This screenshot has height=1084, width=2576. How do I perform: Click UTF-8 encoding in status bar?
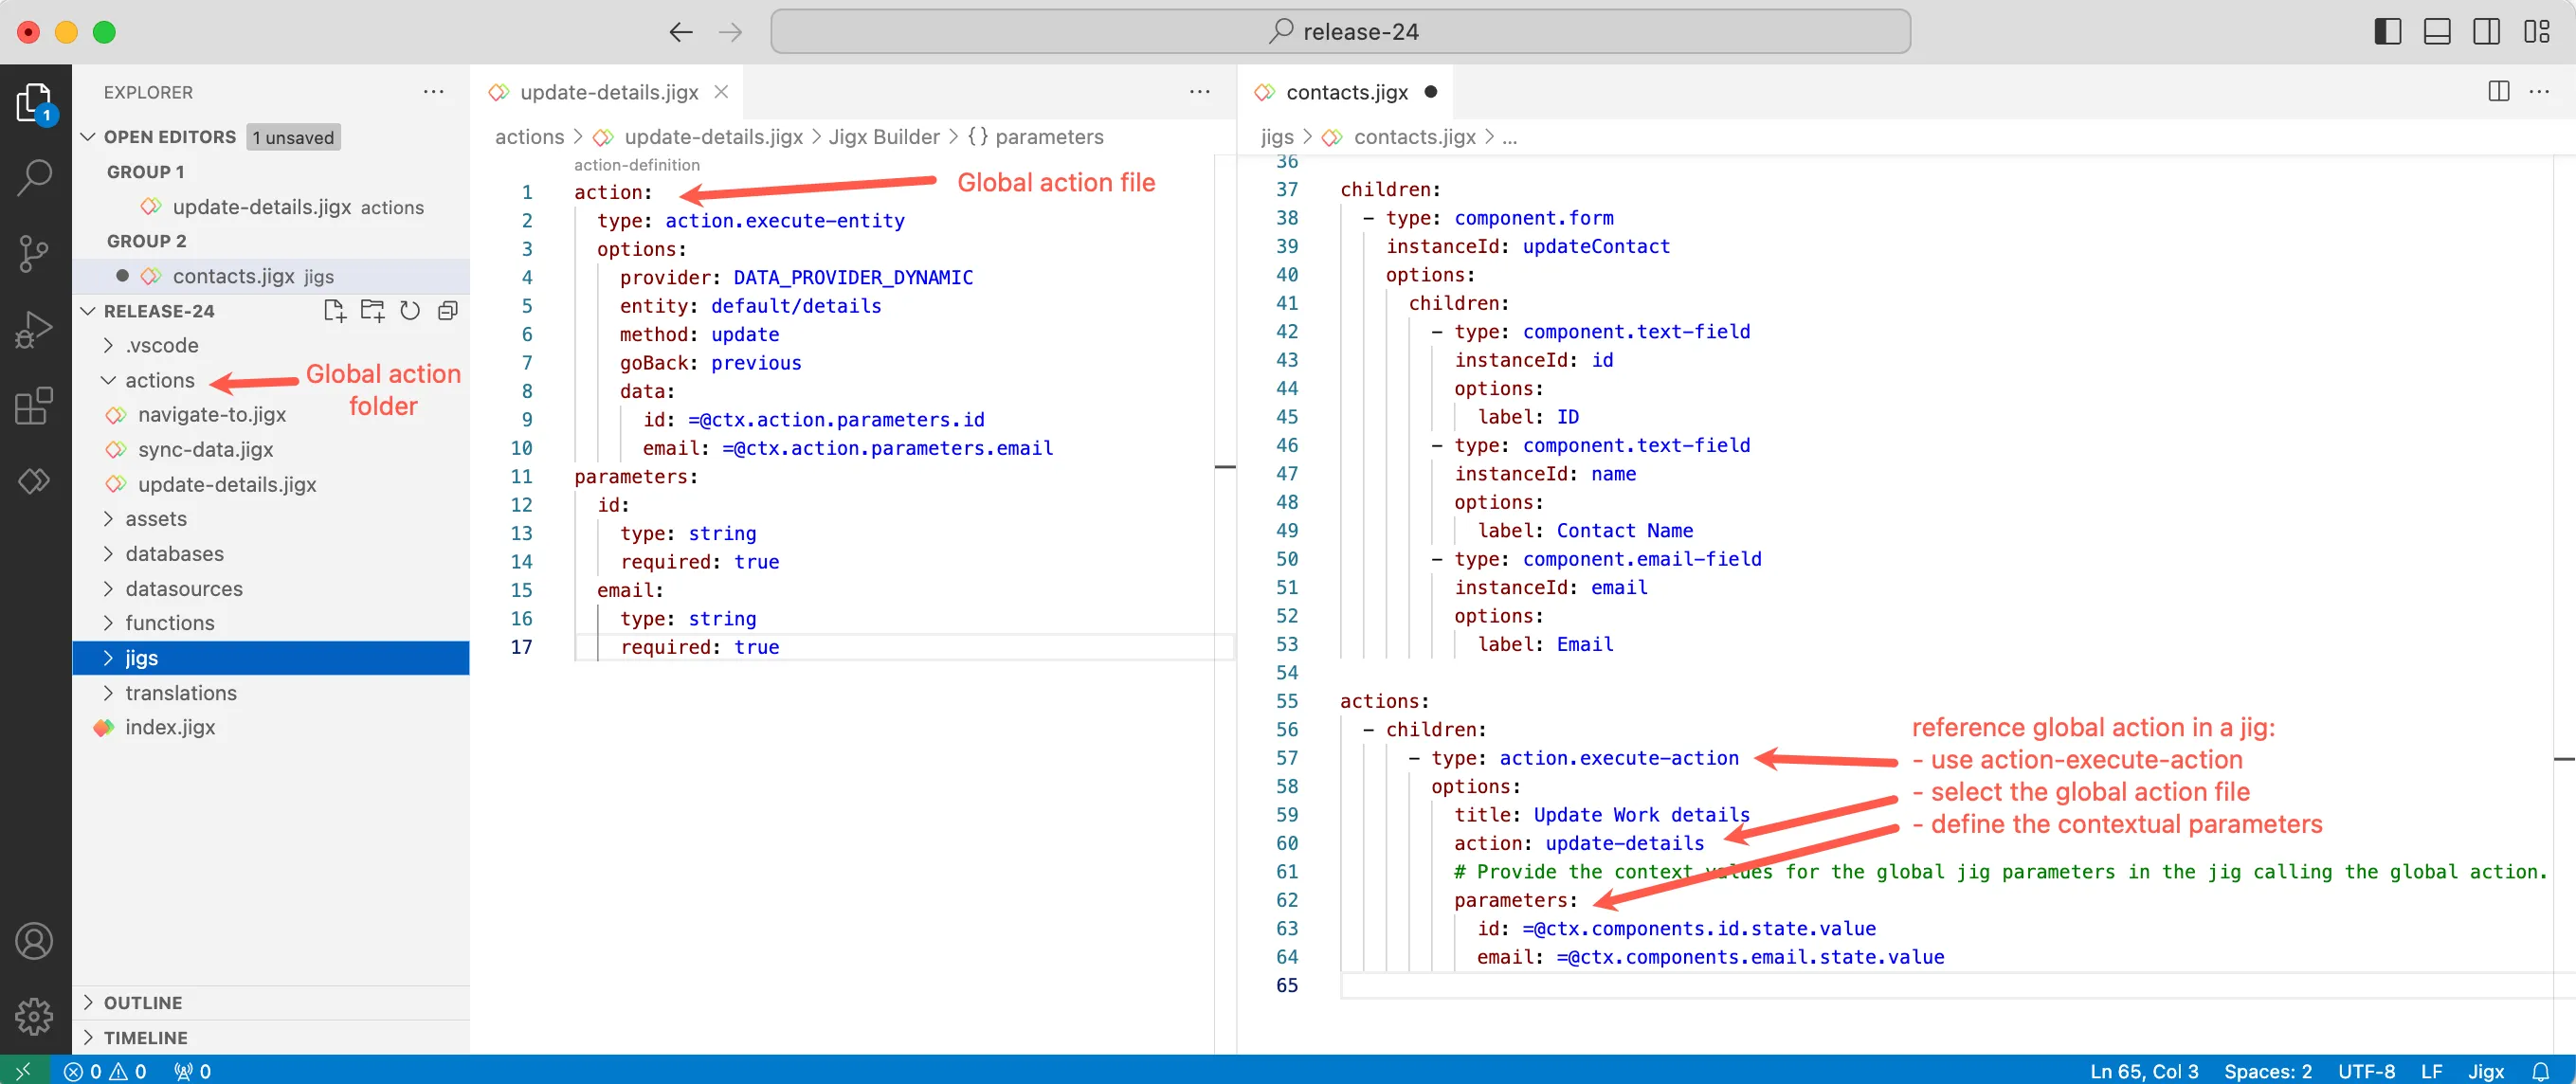coord(2366,1071)
